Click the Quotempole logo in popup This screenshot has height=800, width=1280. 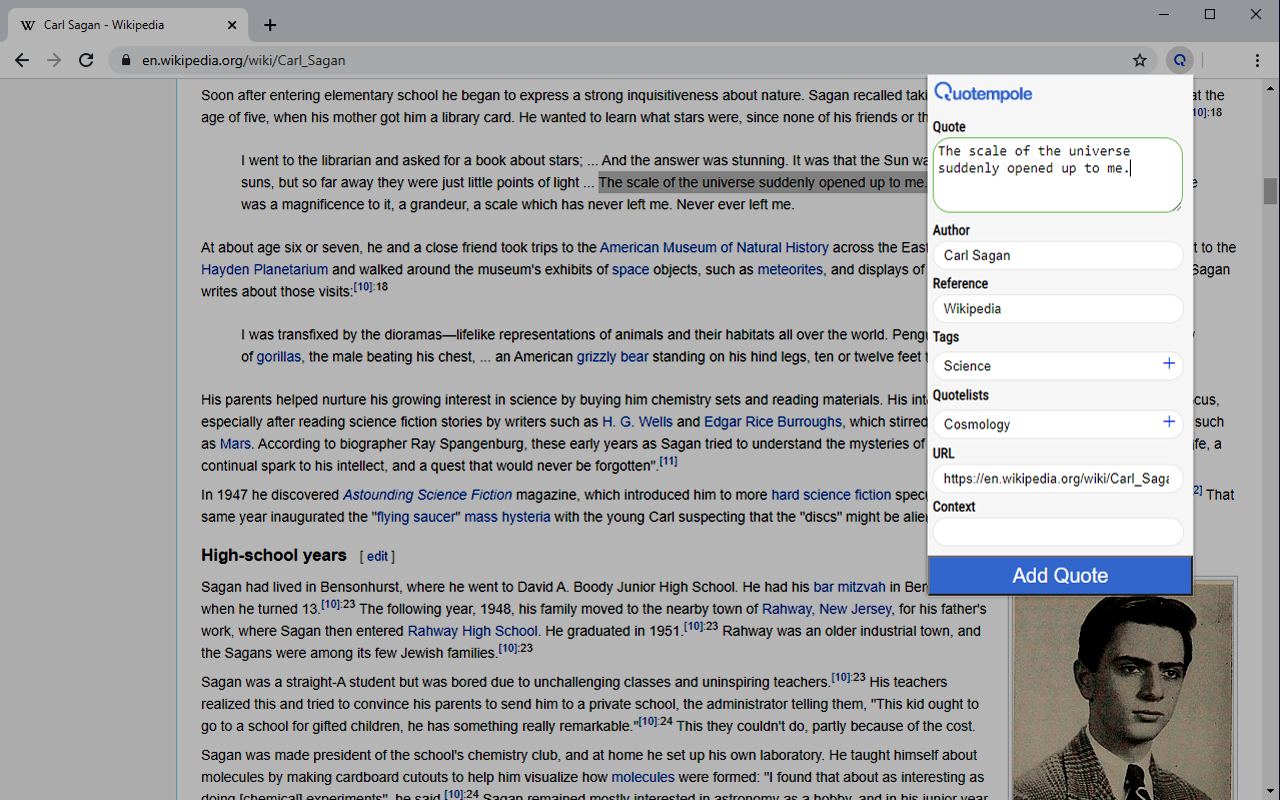pos(983,93)
